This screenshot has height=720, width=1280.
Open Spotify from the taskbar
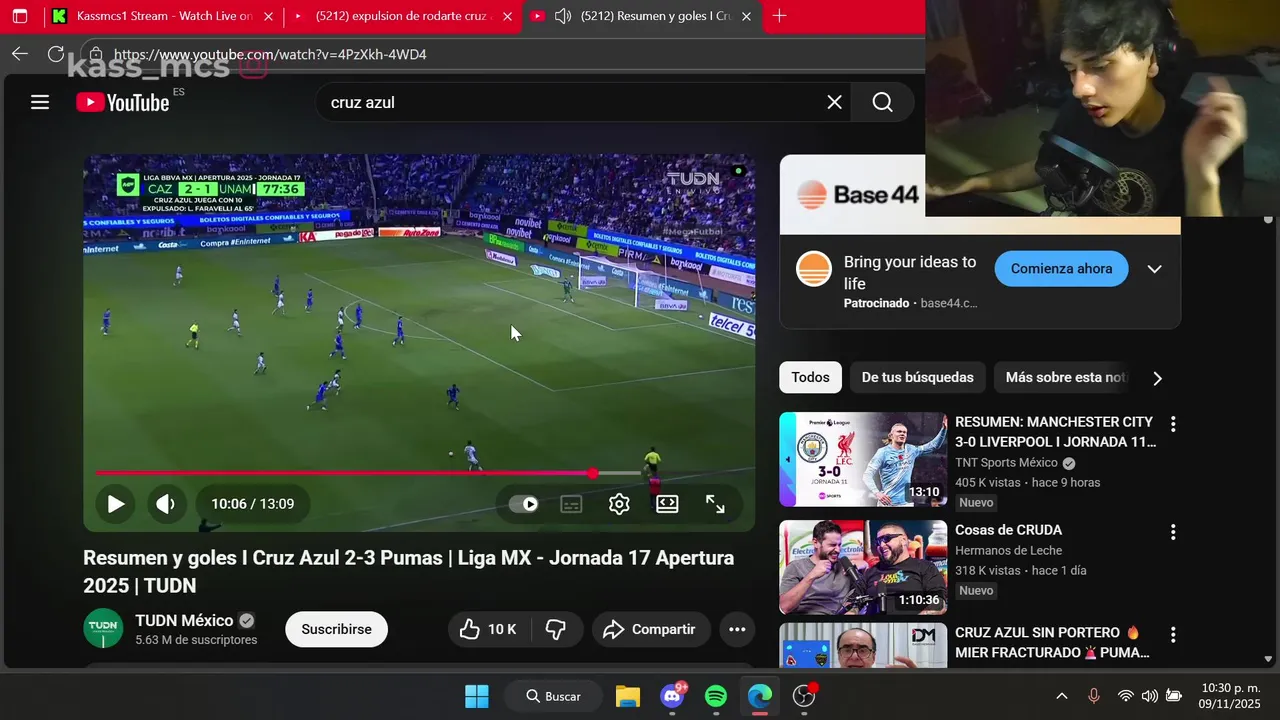[716, 696]
